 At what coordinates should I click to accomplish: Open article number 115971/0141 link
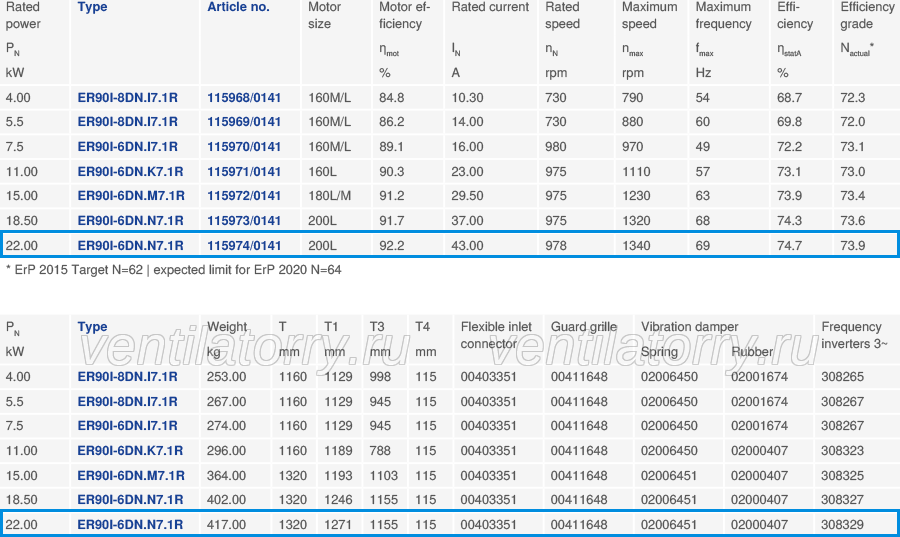tap(244, 172)
